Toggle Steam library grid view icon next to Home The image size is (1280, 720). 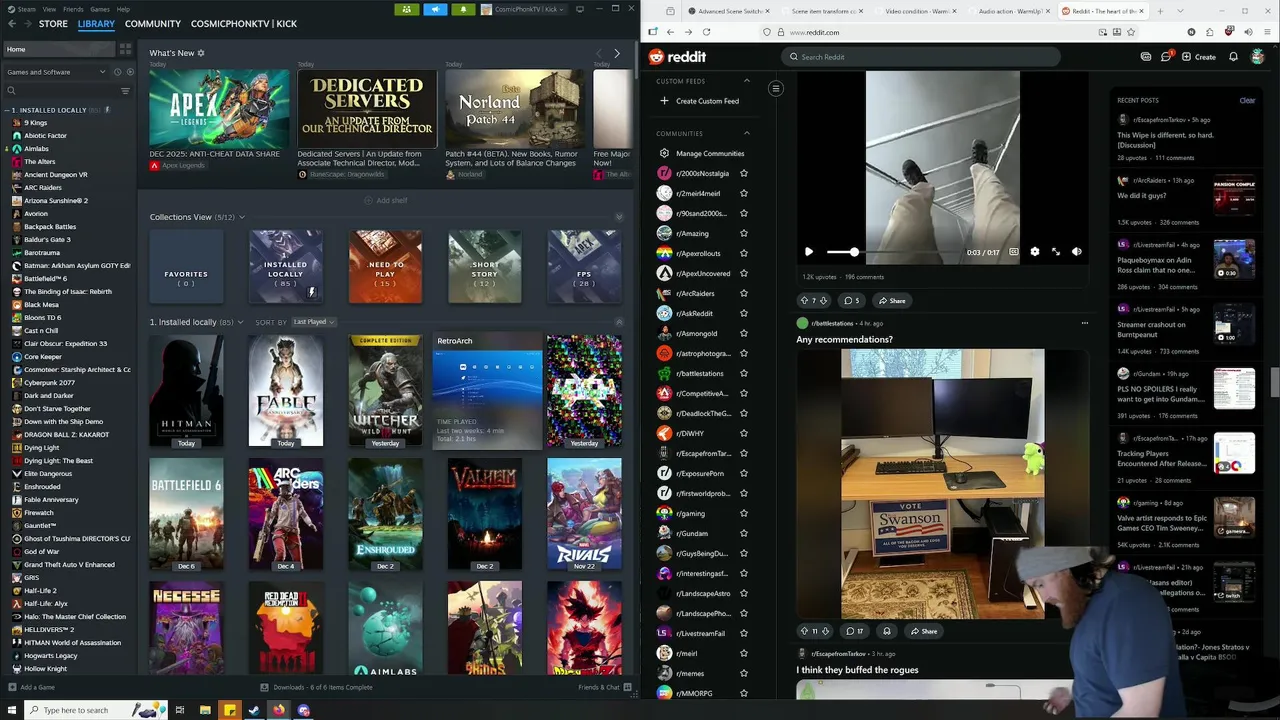pos(125,49)
